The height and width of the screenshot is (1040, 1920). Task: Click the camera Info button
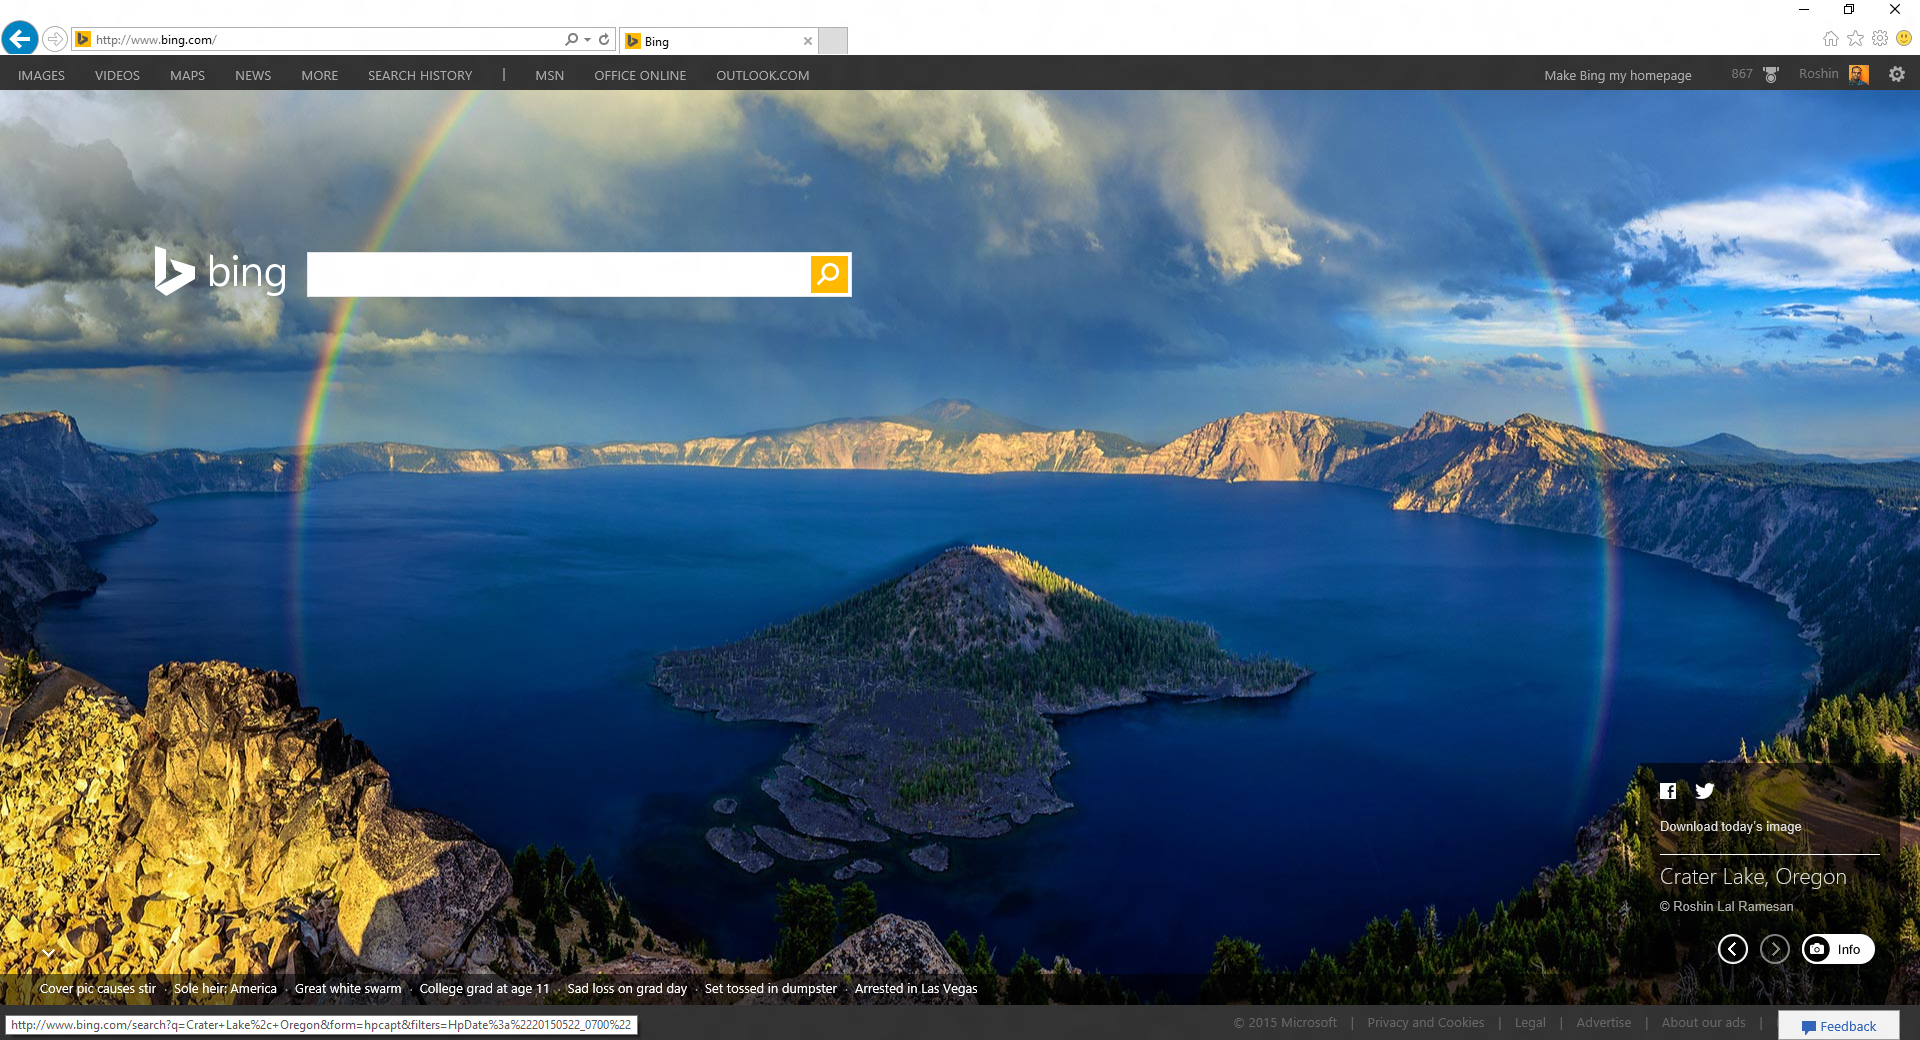click(1838, 949)
